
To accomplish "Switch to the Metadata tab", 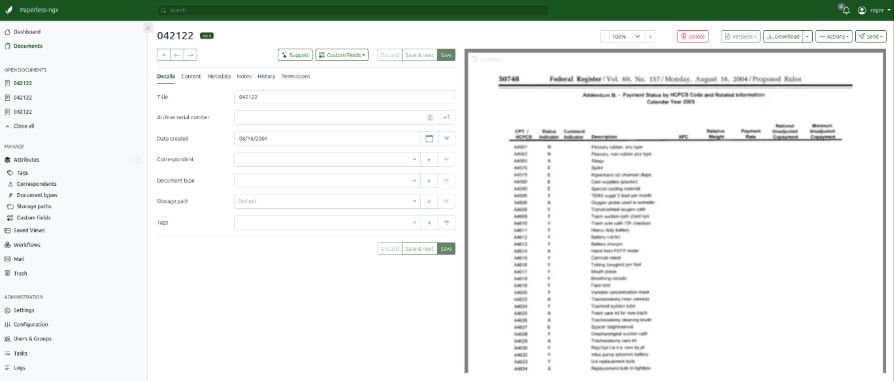I will pyautogui.click(x=219, y=76).
